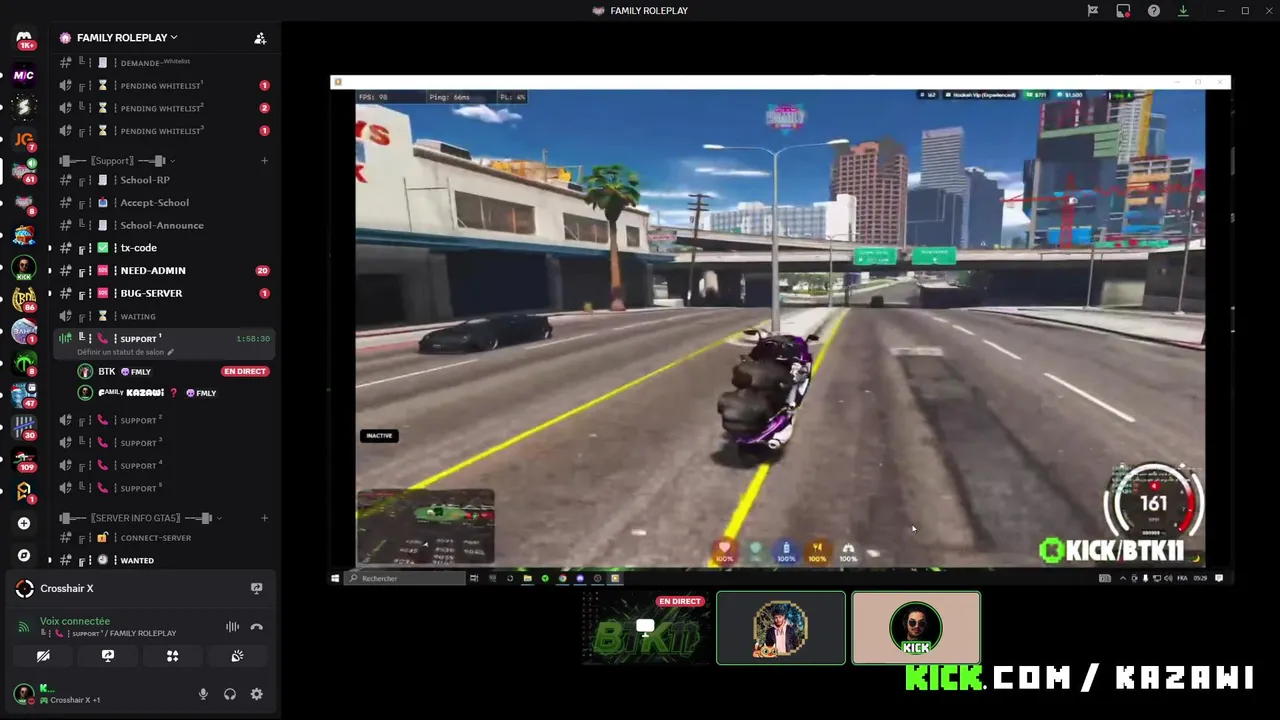Join PENDING WHITELIST 1 channel
This screenshot has width=1280, height=720.
tap(164, 85)
